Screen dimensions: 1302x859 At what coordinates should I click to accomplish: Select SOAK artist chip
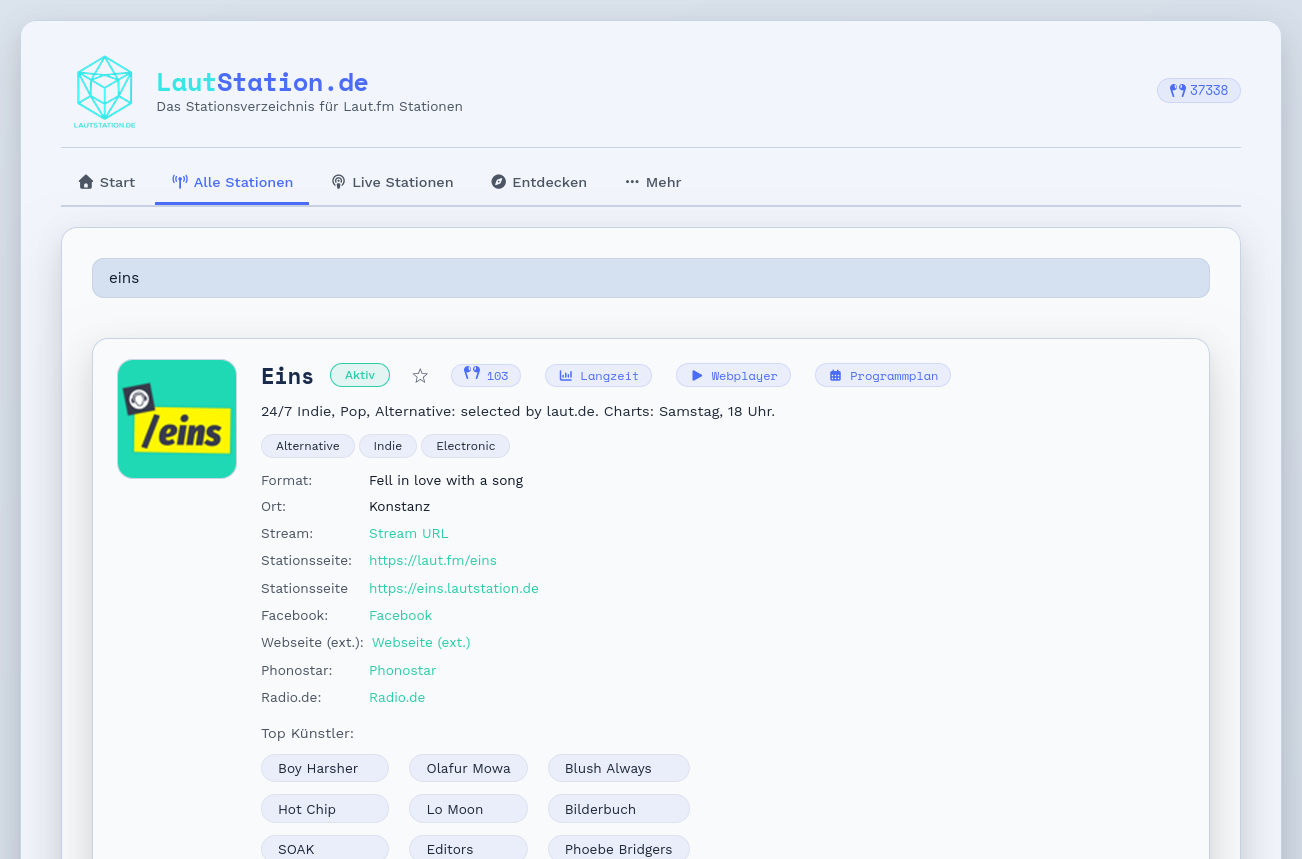325,848
